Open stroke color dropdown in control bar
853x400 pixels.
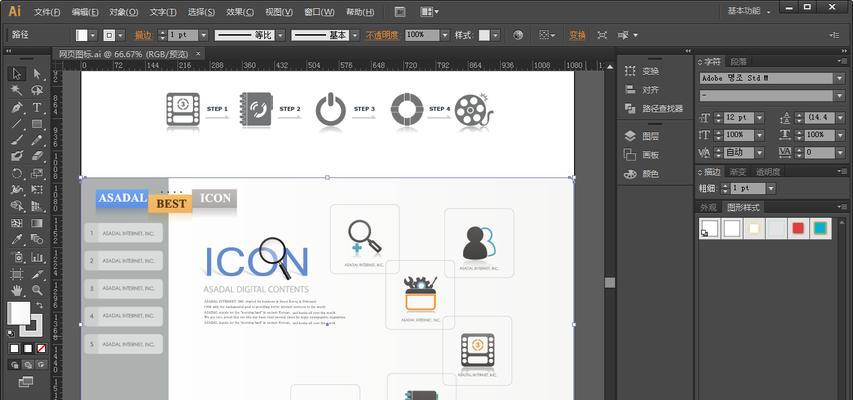[x=120, y=35]
